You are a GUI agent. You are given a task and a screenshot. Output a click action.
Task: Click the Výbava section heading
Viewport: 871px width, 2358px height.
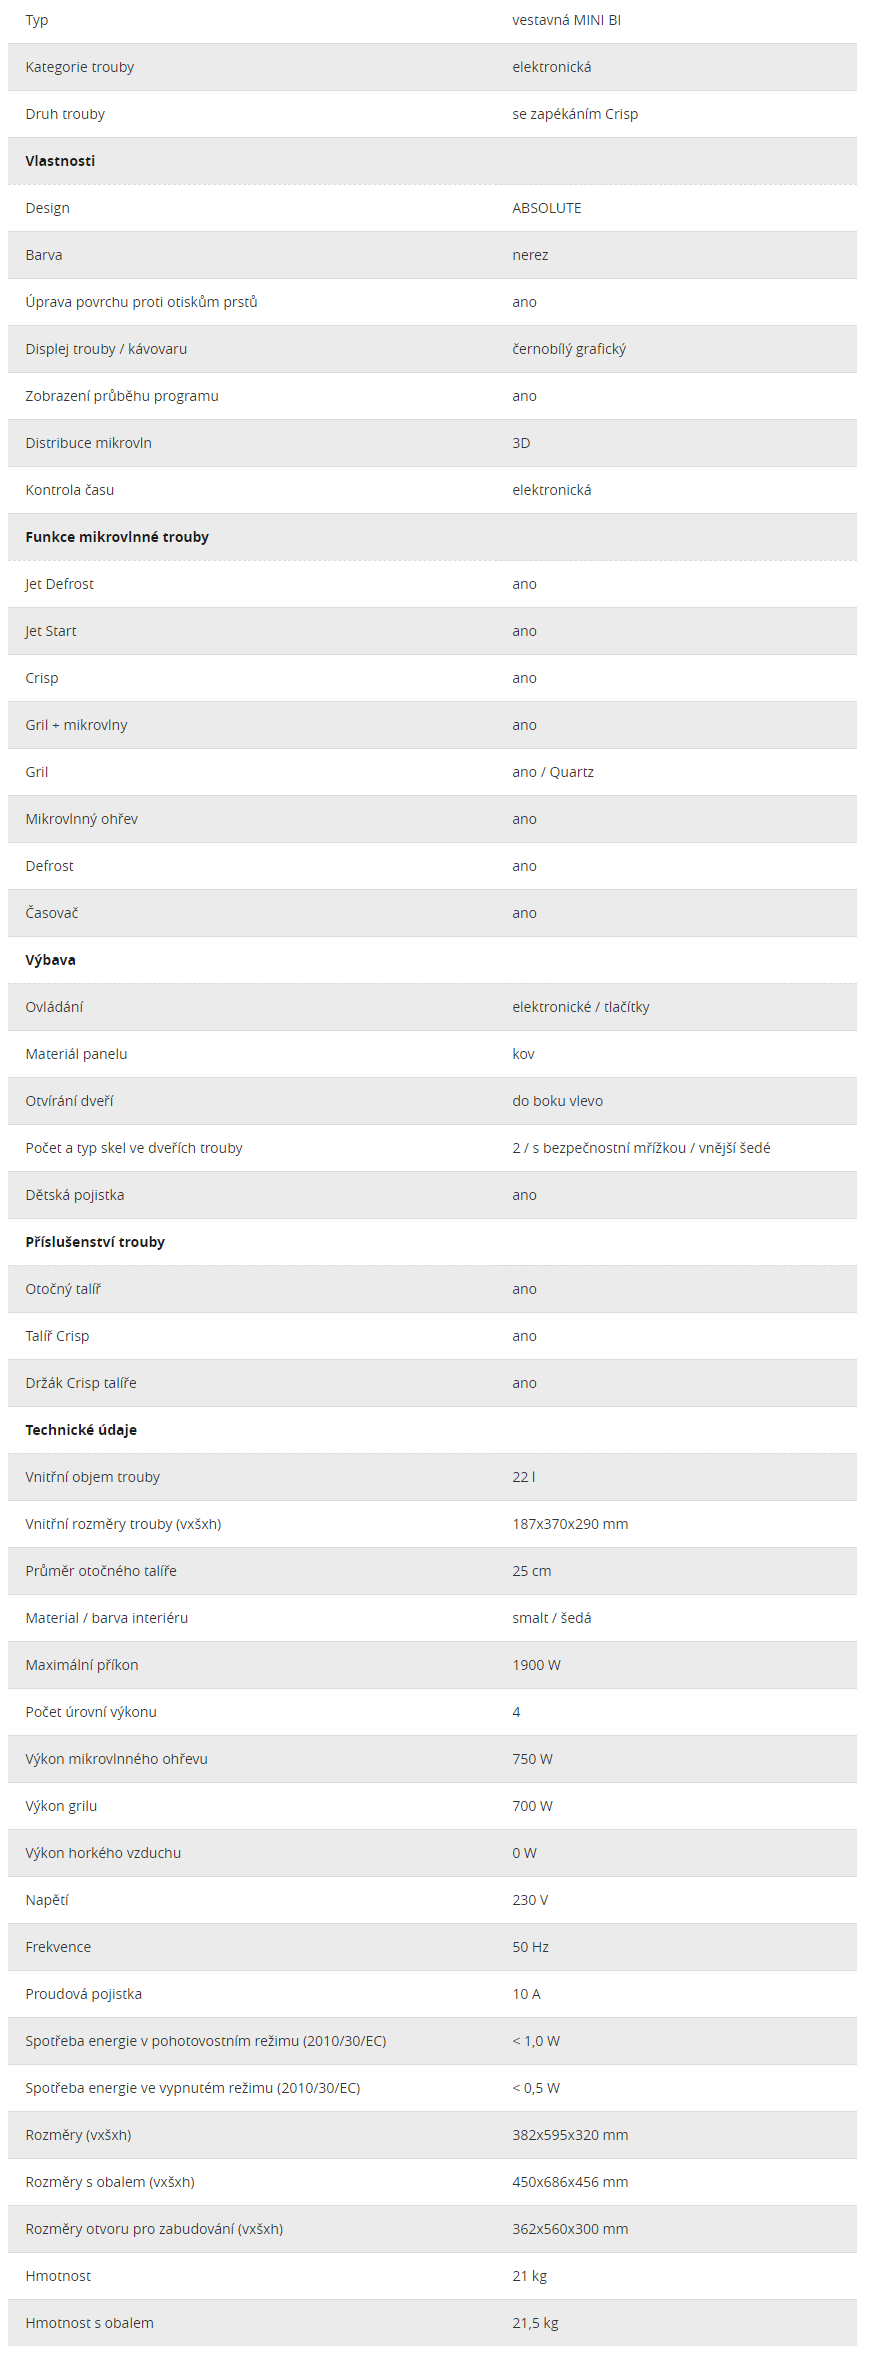(x=50, y=960)
